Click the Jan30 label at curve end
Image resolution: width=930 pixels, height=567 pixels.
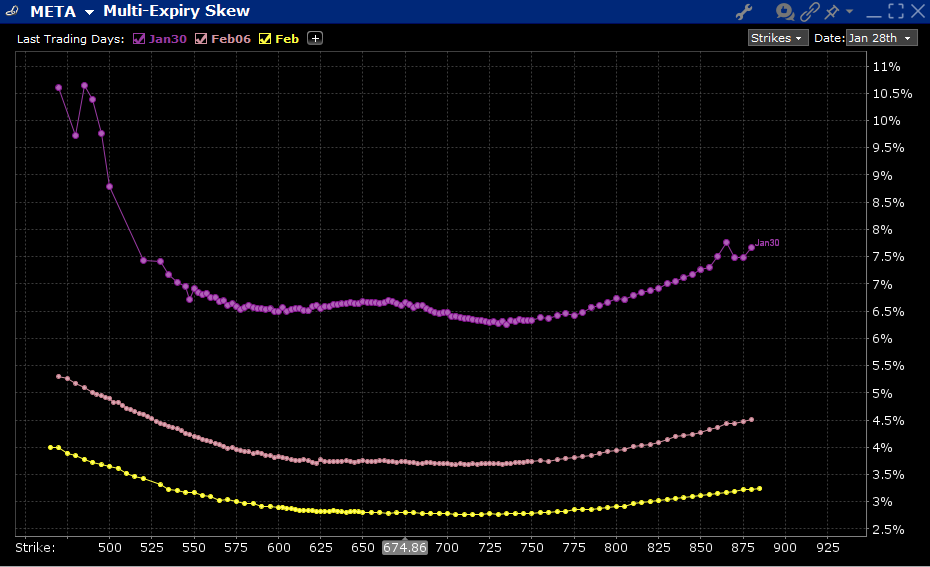click(767, 243)
